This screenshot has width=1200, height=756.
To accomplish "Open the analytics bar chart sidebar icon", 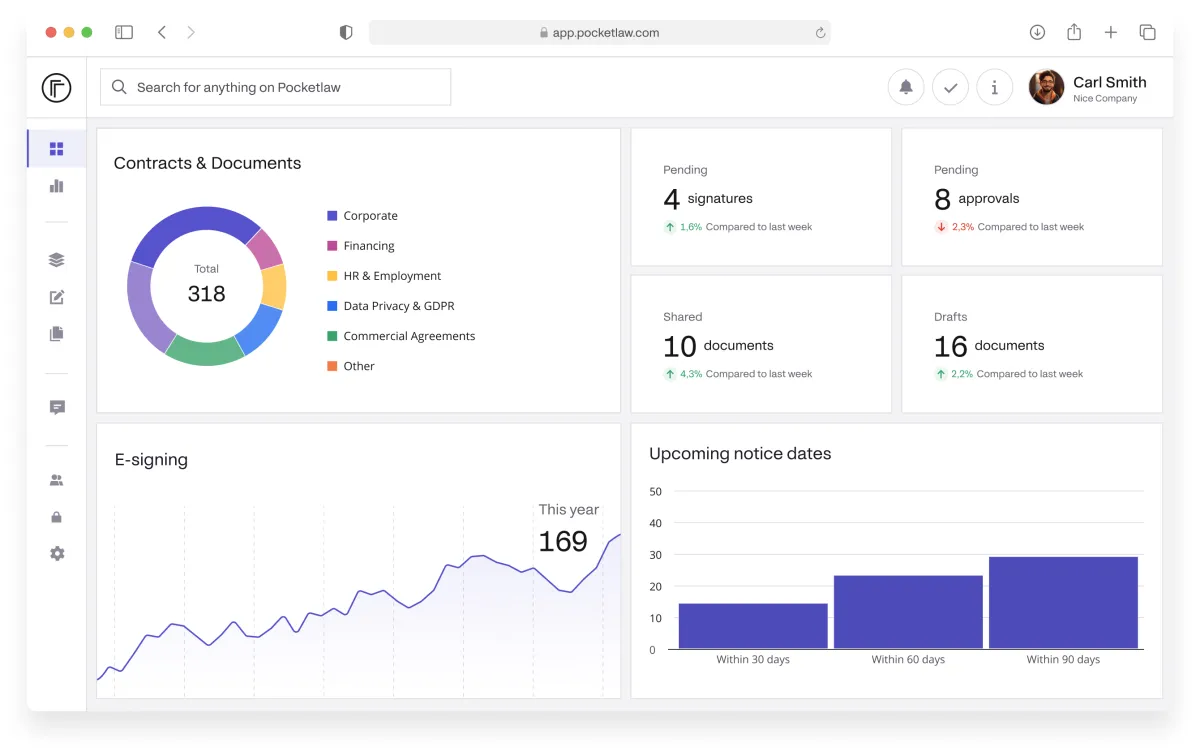I will pos(56,186).
